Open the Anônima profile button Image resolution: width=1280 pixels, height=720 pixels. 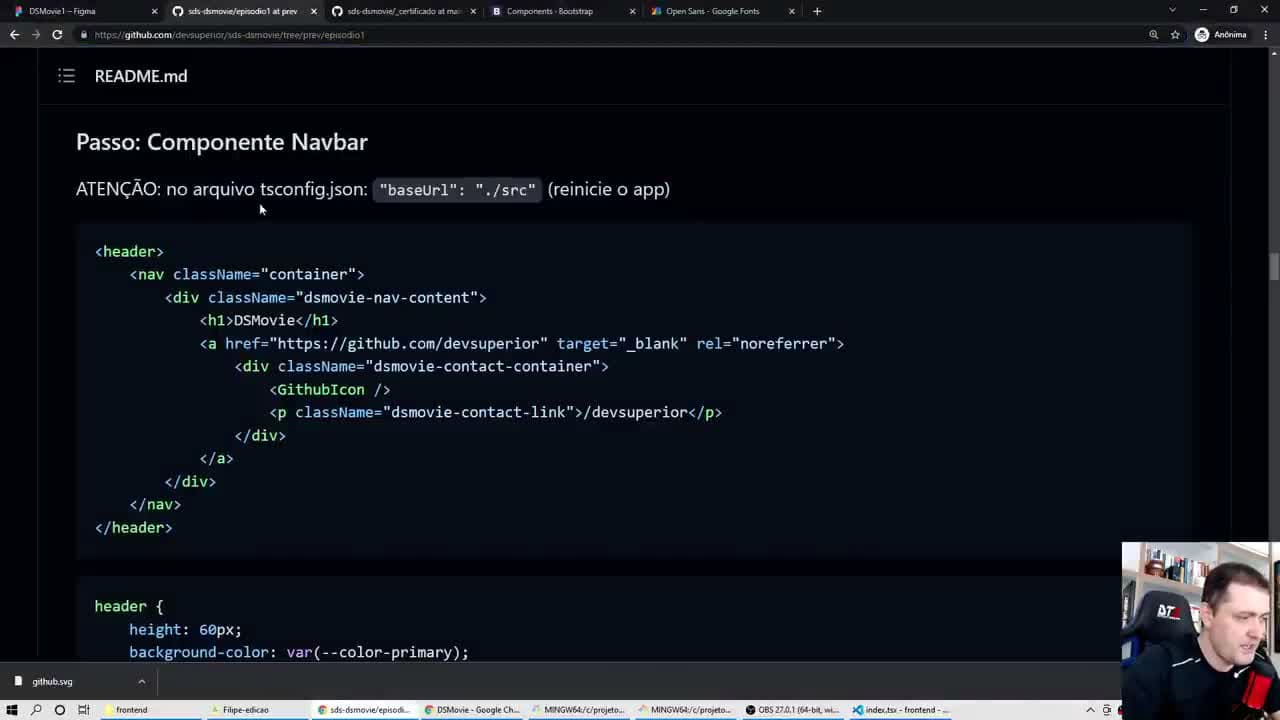click(1221, 35)
